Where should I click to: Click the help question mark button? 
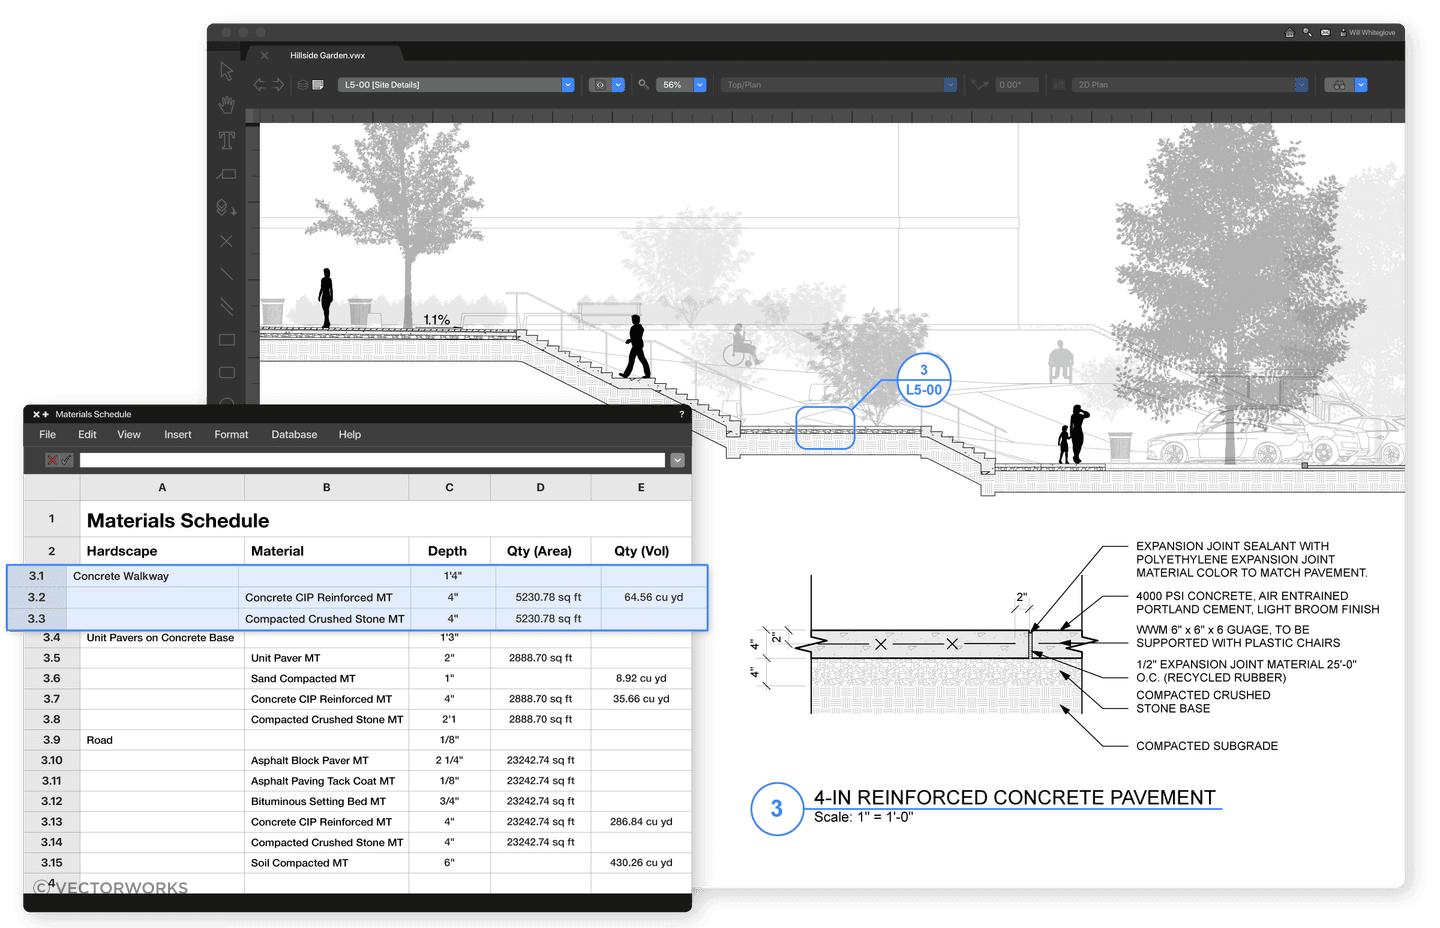pos(682,414)
